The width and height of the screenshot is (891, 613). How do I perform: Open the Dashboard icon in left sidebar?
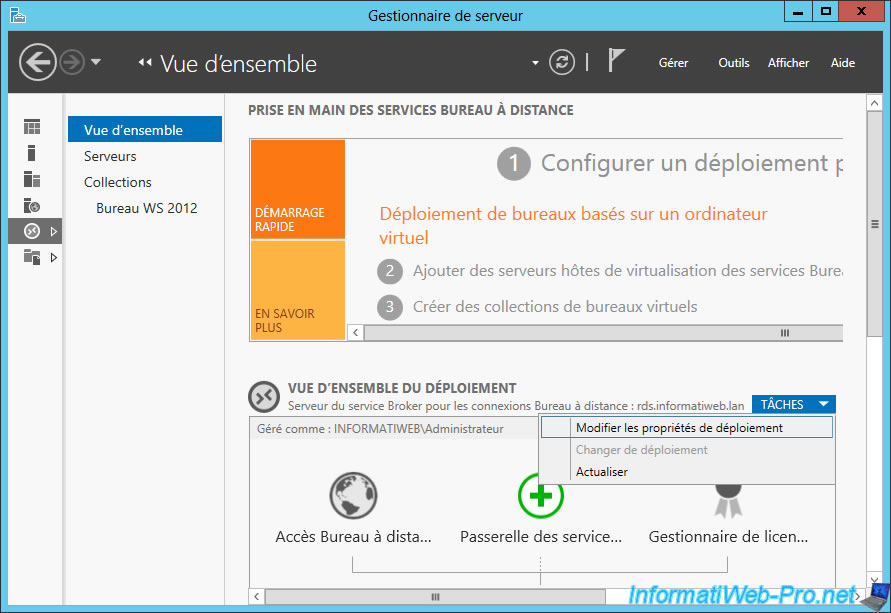click(32, 127)
